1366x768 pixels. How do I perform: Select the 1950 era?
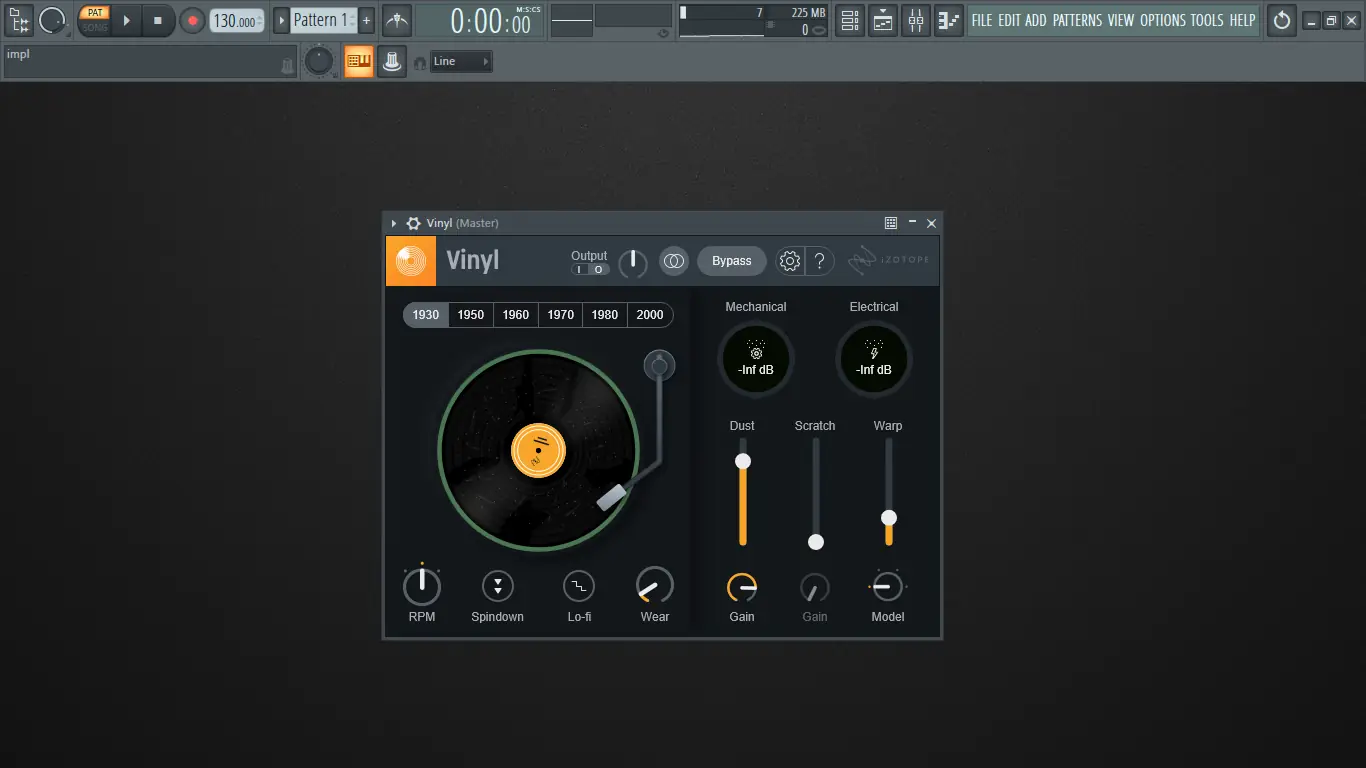coord(471,315)
